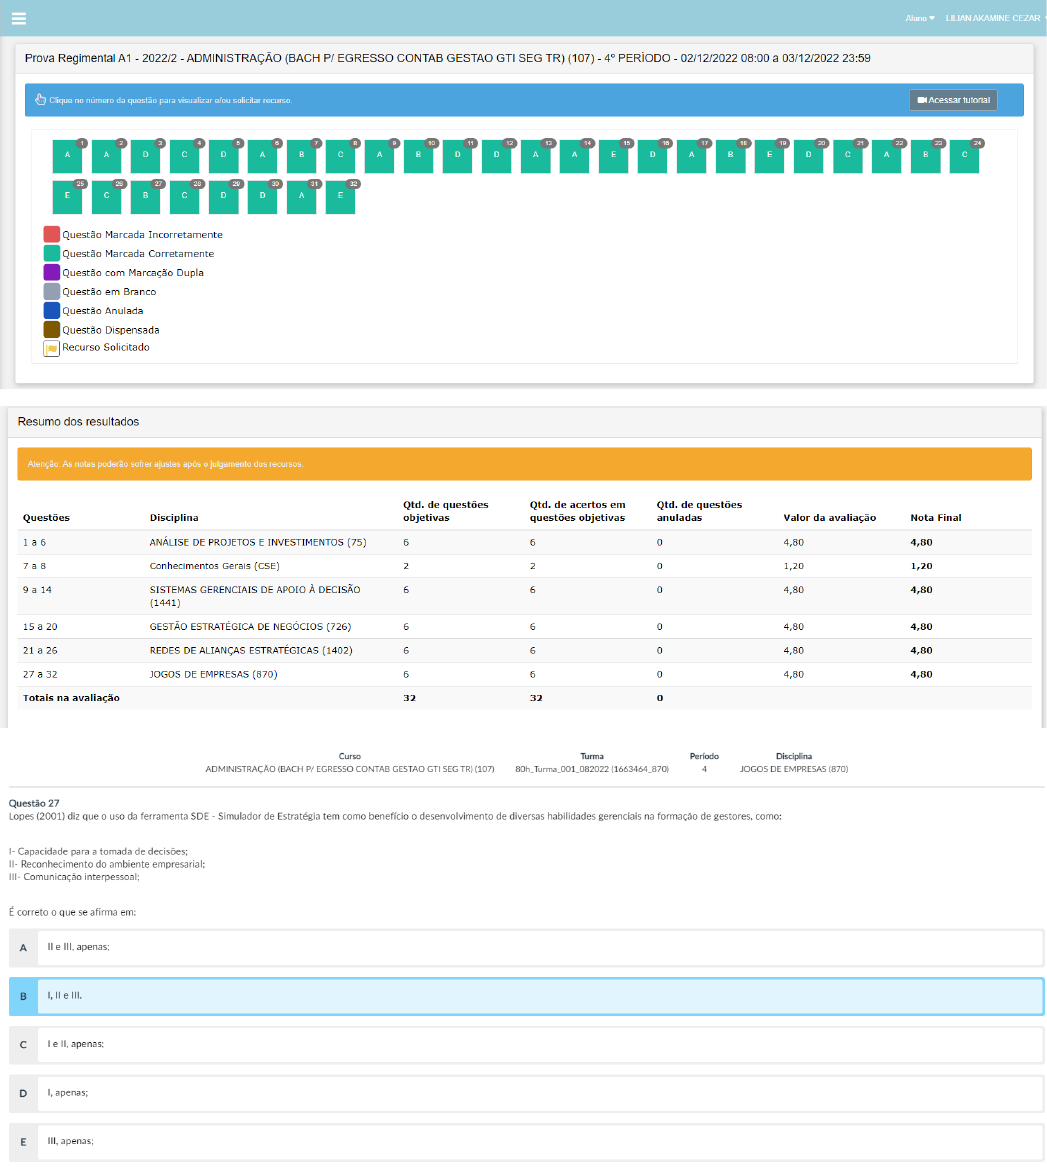
Task: Open question 7 tile marked B
Action: (302, 156)
